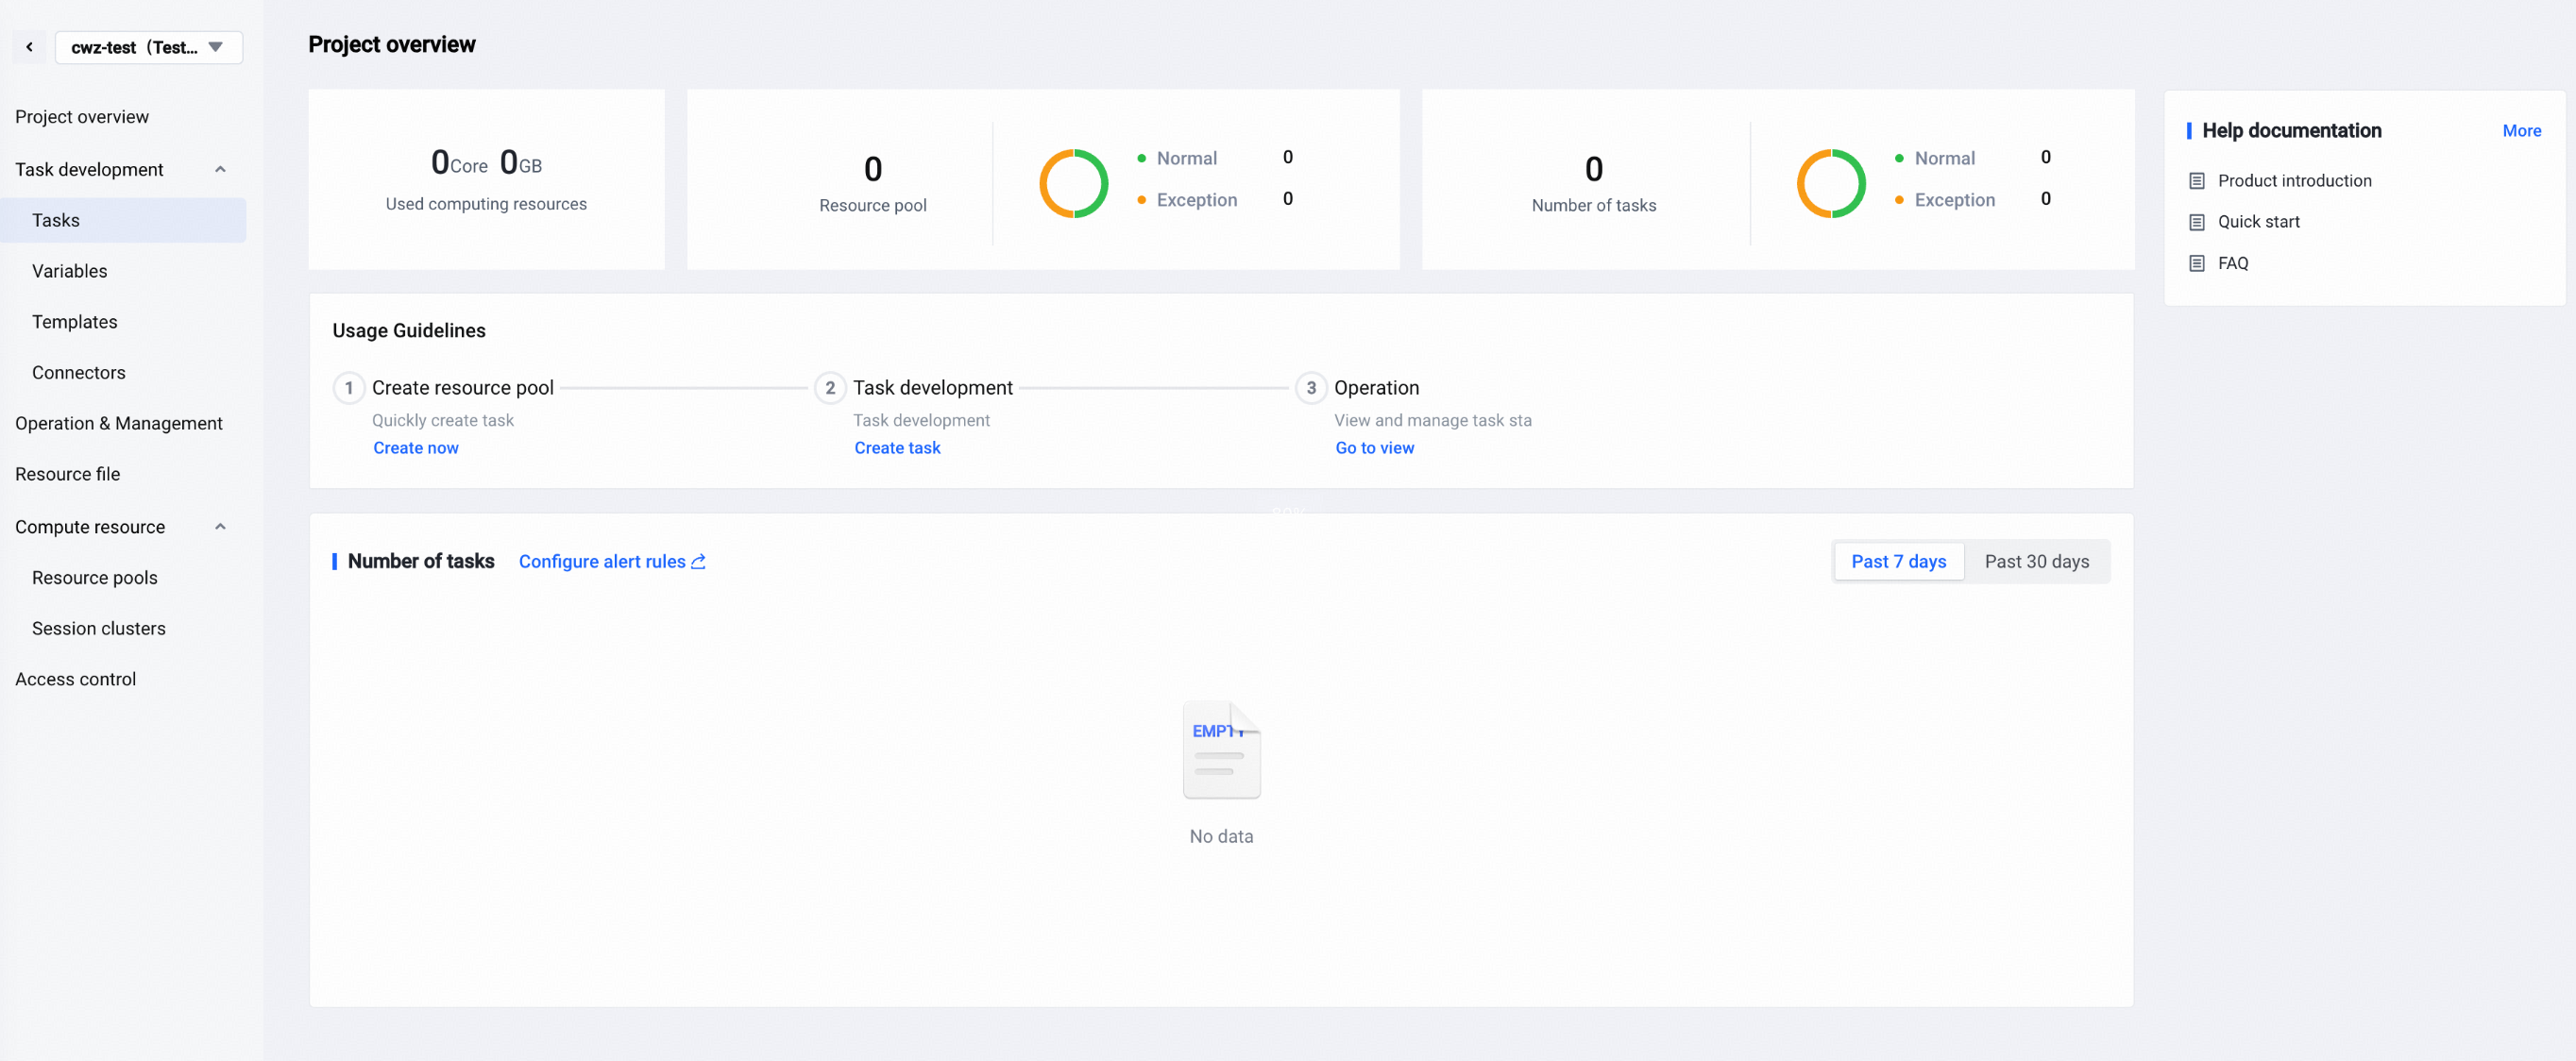Collapse the Task development section chevron
Screen dimensions: 2576x1061
(220, 170)
